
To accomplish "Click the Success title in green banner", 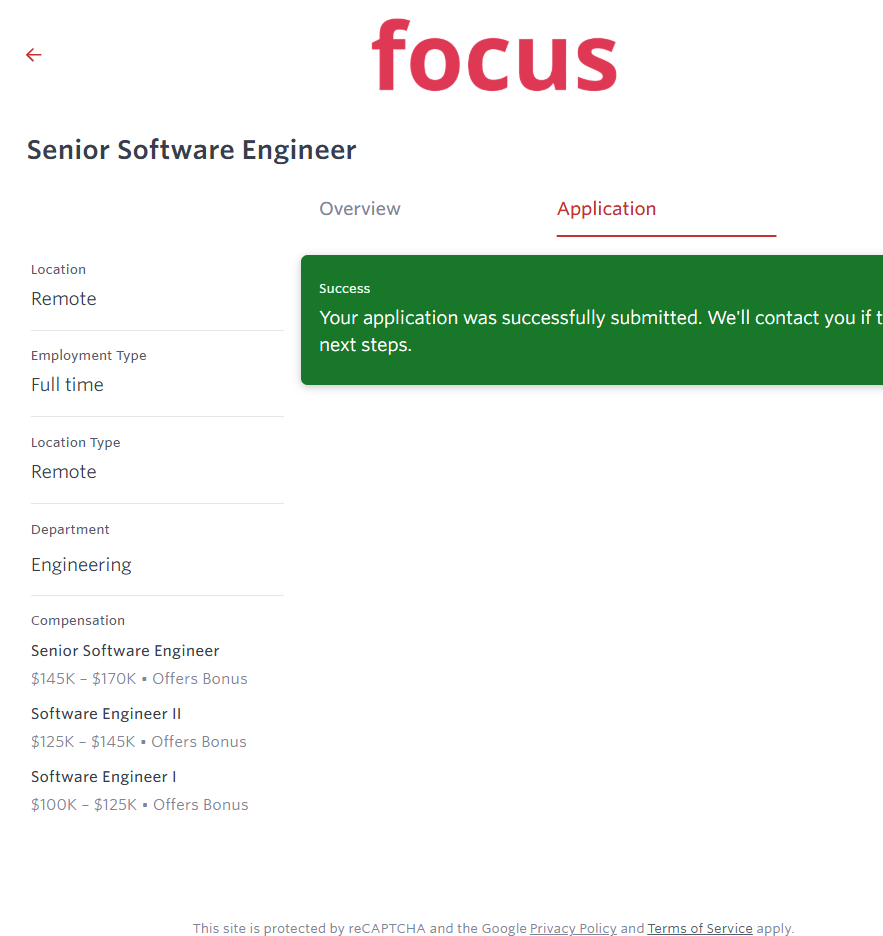I will (x=344, y=289).
